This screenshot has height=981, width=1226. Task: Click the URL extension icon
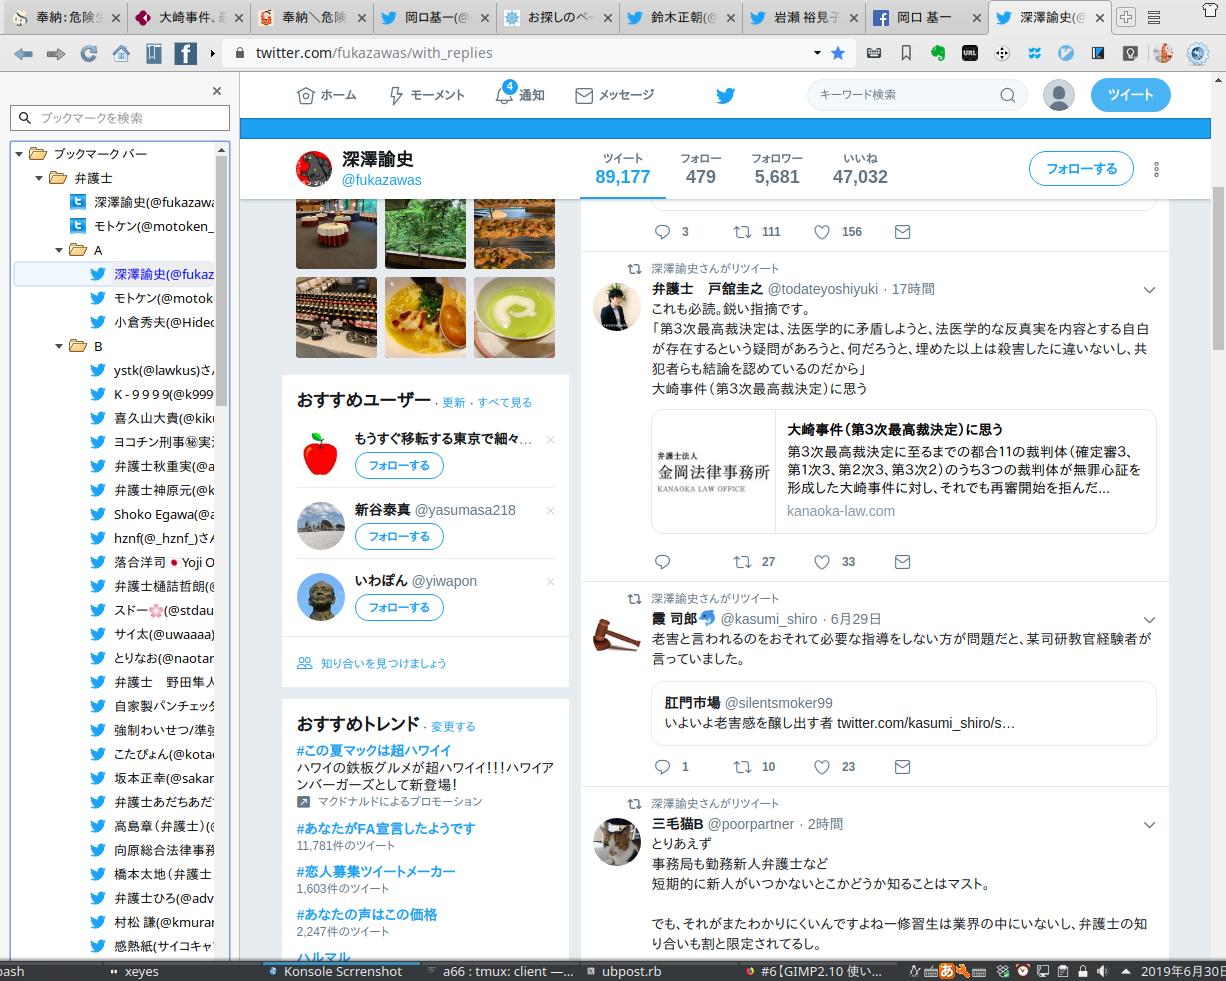[x=969, y=53]
